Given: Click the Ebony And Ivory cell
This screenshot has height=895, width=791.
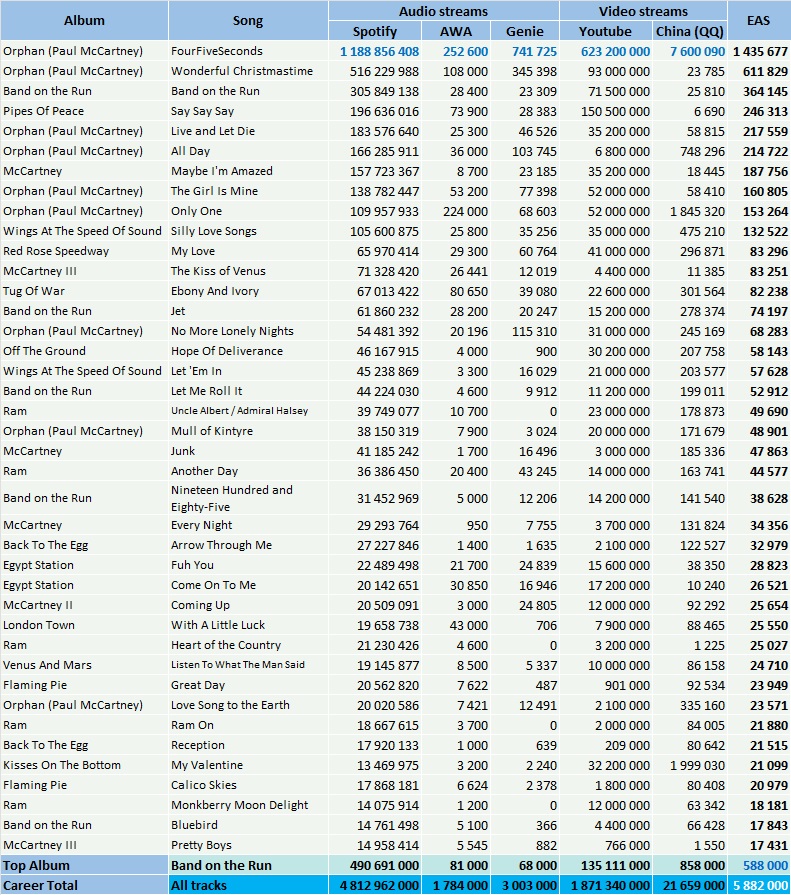Looking at the screenshot, I should [248, 291].
